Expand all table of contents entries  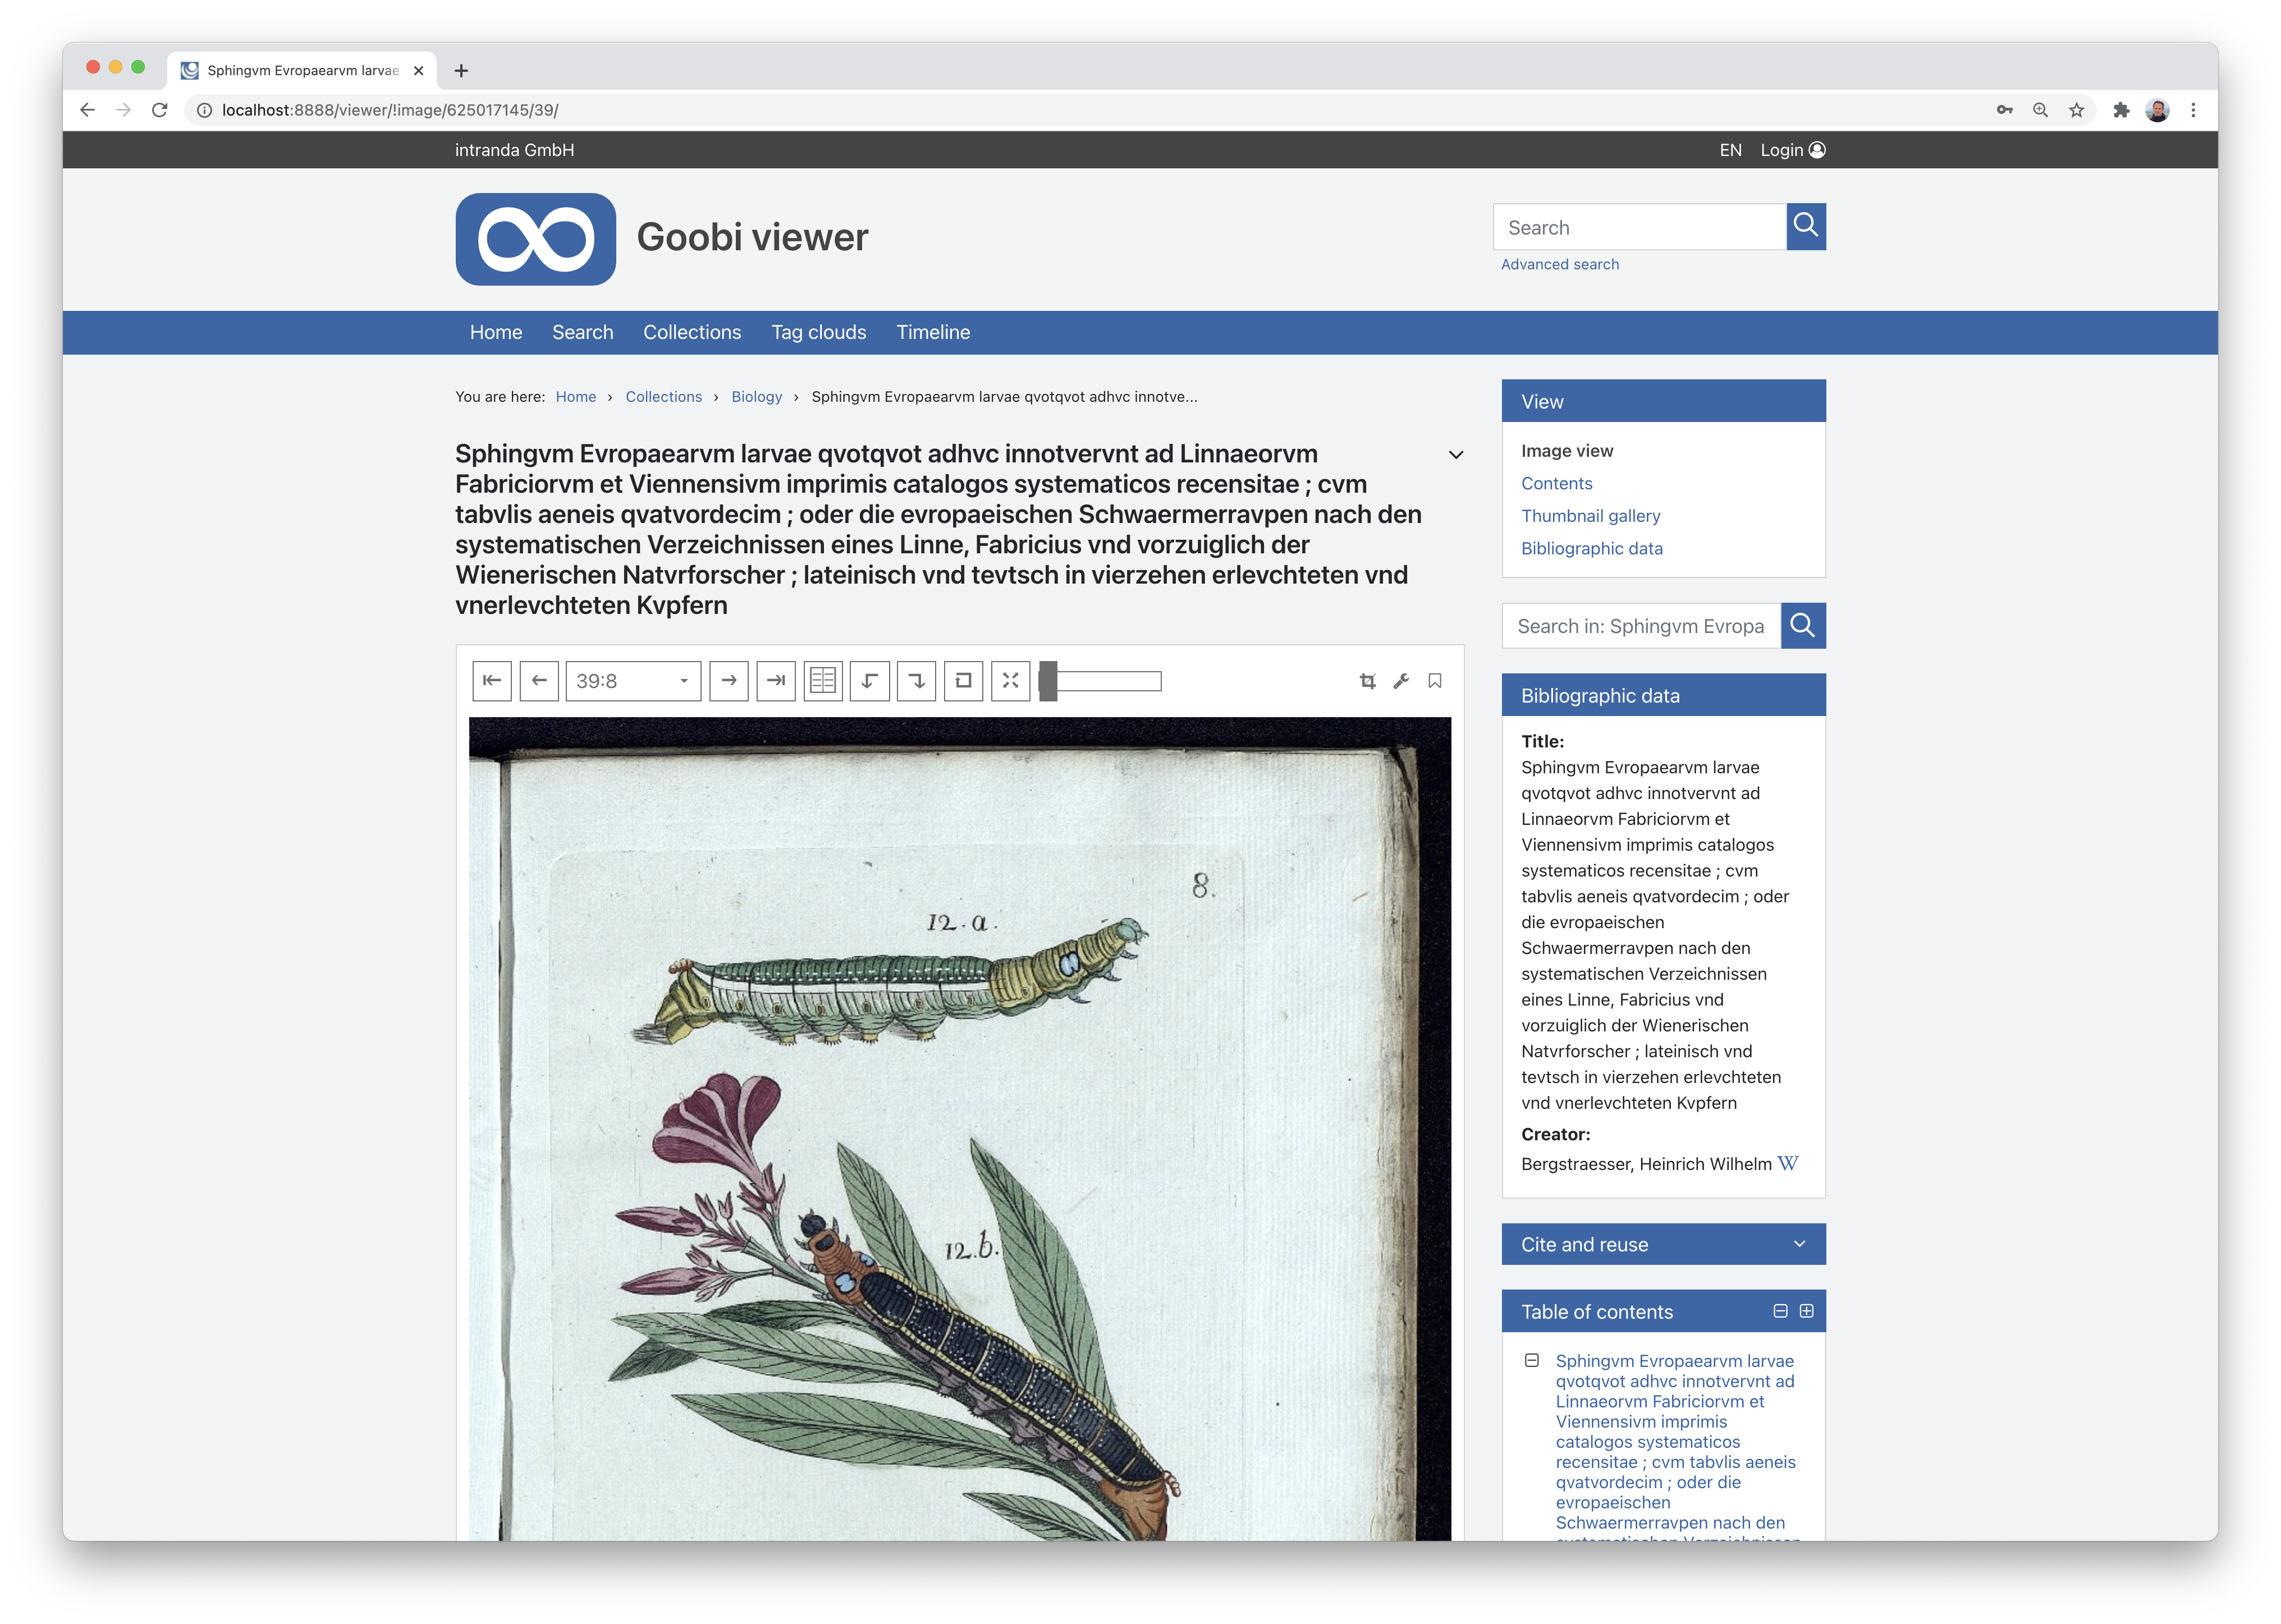1806,1311
